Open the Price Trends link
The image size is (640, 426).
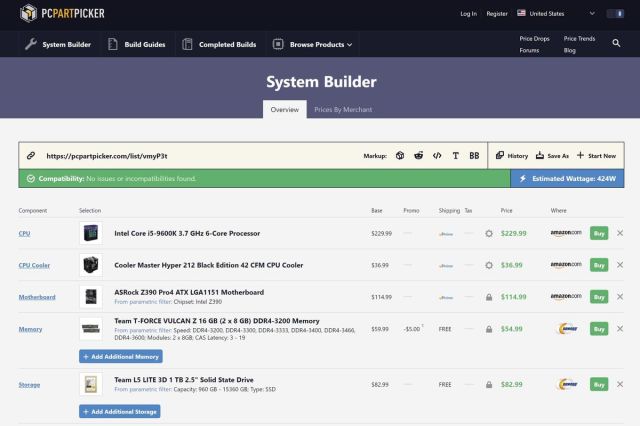[579, 38]
